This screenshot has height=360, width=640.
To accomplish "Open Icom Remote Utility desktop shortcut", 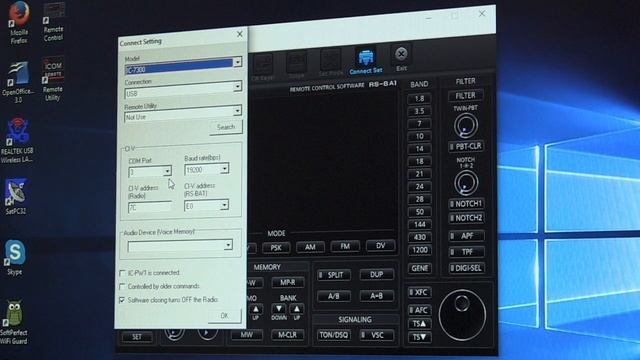I will [x=53, y=80].
